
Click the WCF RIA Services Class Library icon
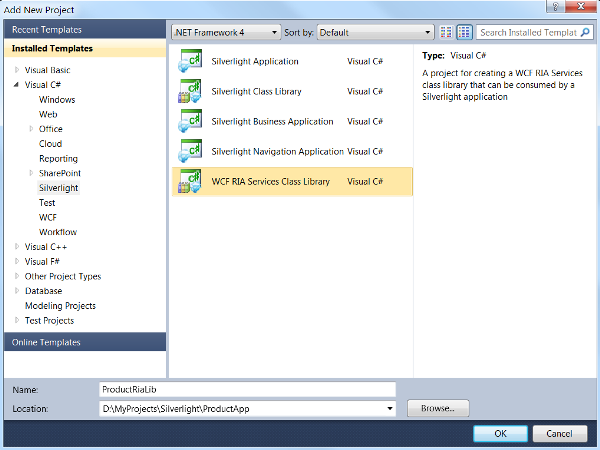click(190, 181)
